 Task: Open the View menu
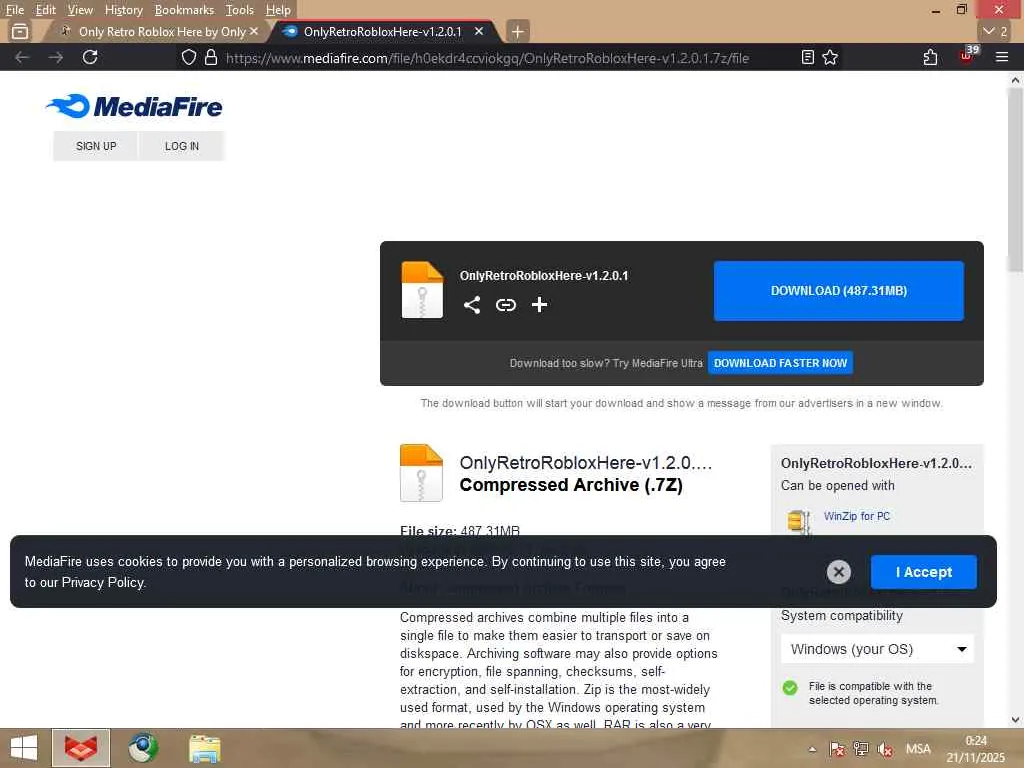(x=80, y=10)
